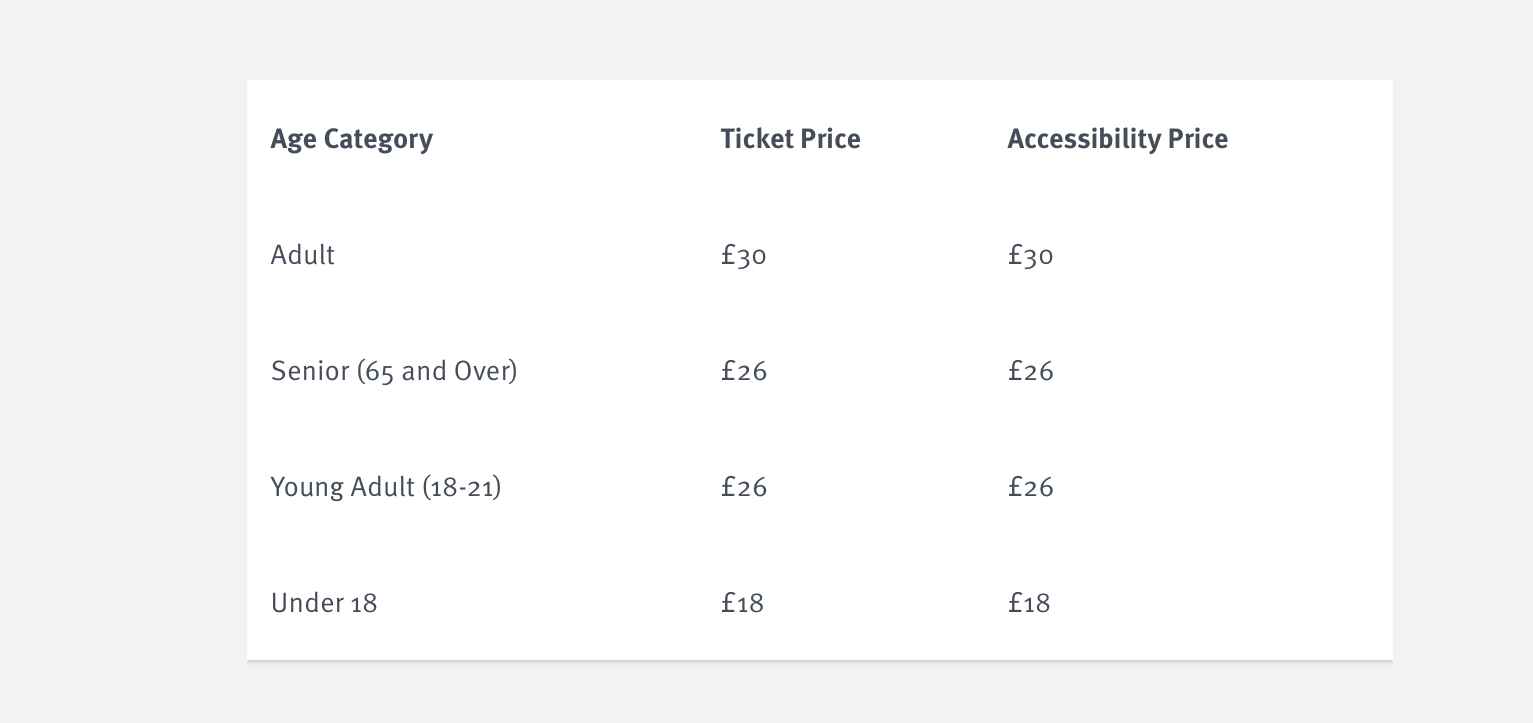Screen dimensions: 1533x723
Task: Click the Senior accessibility price £26
Action: (x=1031, y=371)
